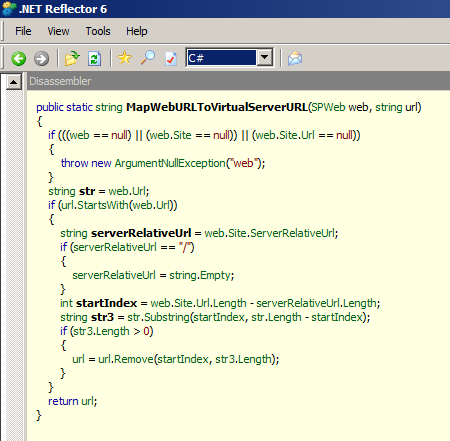
Task: Click the envelope icon in the toolbar
Action: (295, 58)
